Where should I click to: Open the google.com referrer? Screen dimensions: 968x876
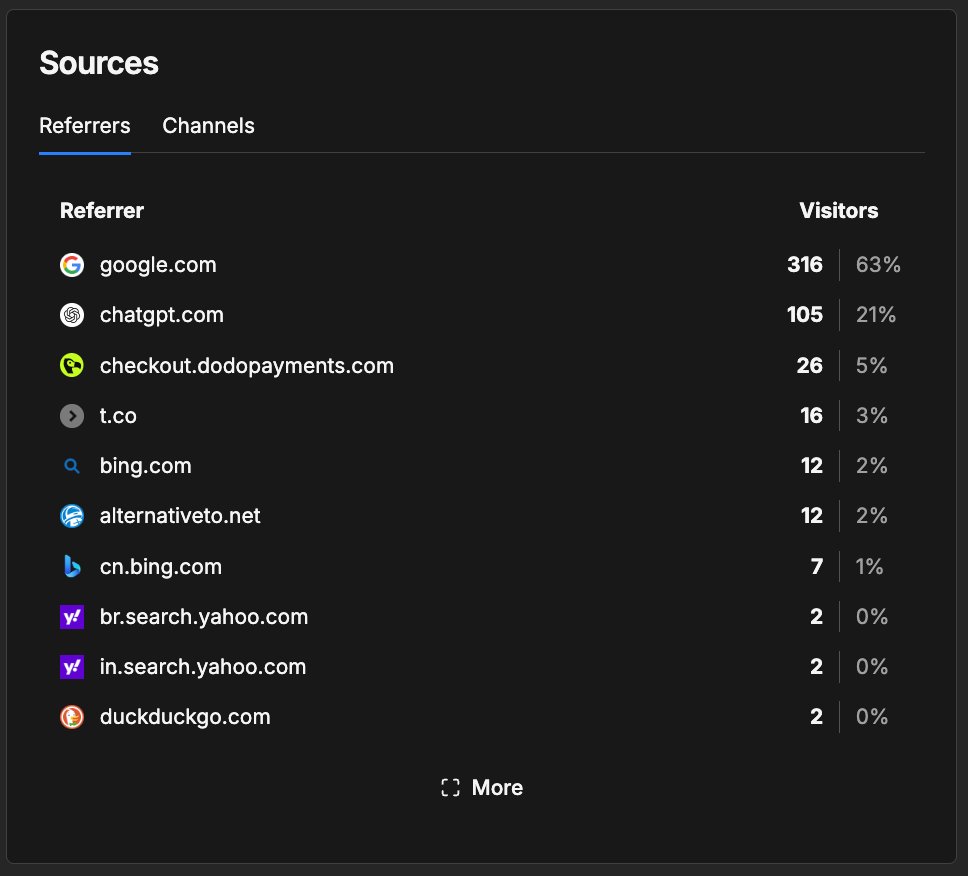point(158,265)
